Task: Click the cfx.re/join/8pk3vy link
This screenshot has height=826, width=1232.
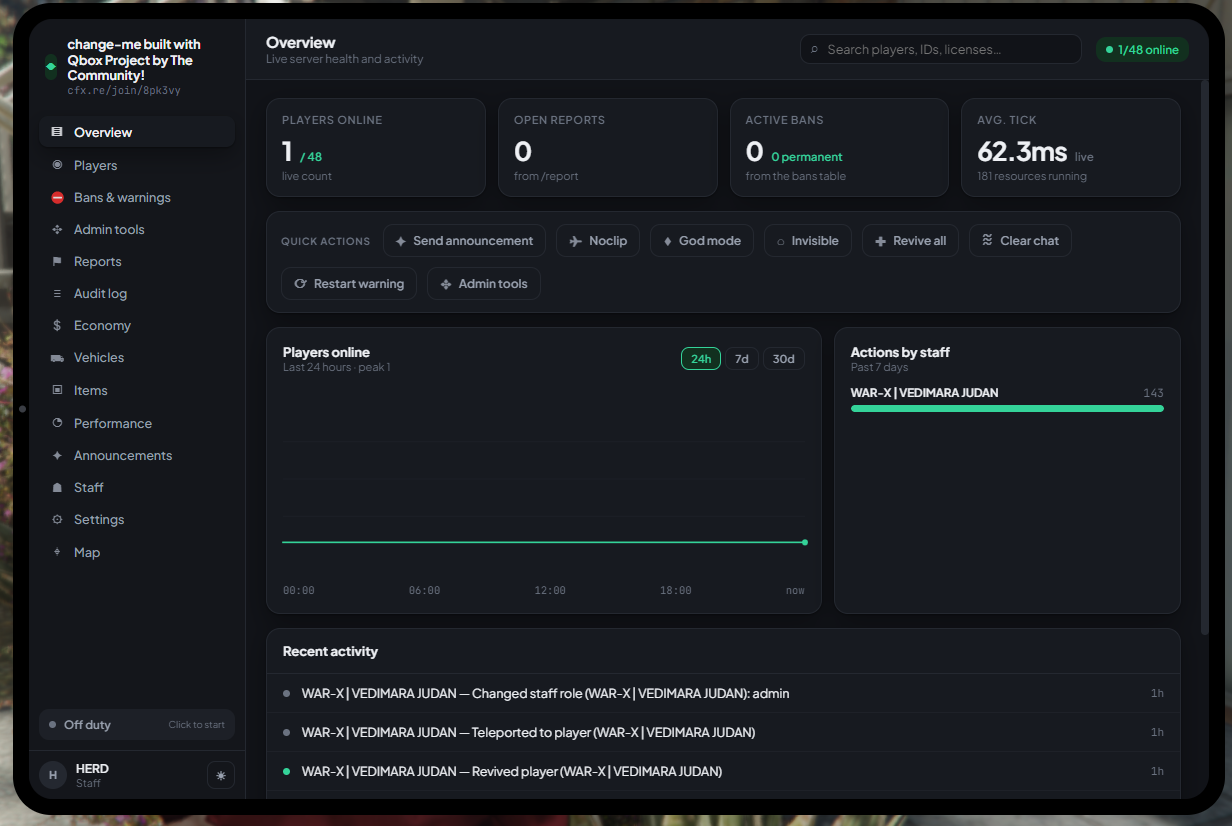Action: [124, 91]
